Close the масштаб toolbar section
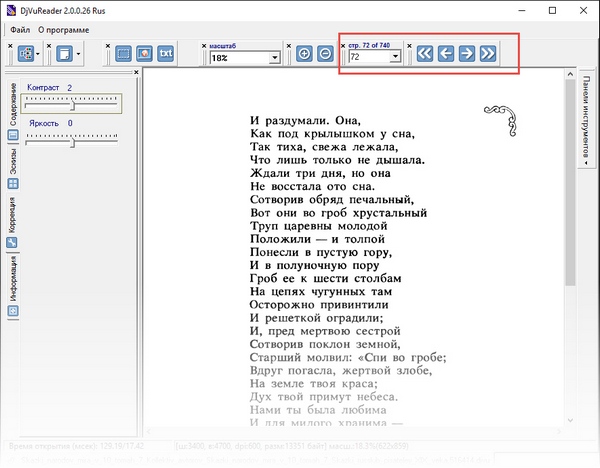 [x=204, y=46]
